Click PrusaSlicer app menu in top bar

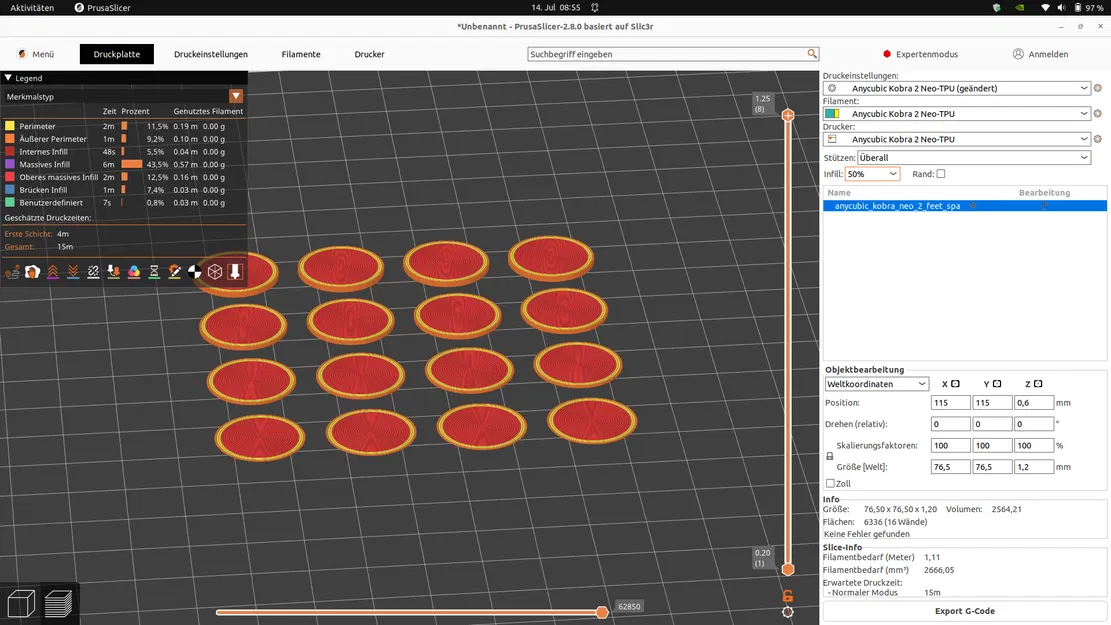click(x=103, y=8)
